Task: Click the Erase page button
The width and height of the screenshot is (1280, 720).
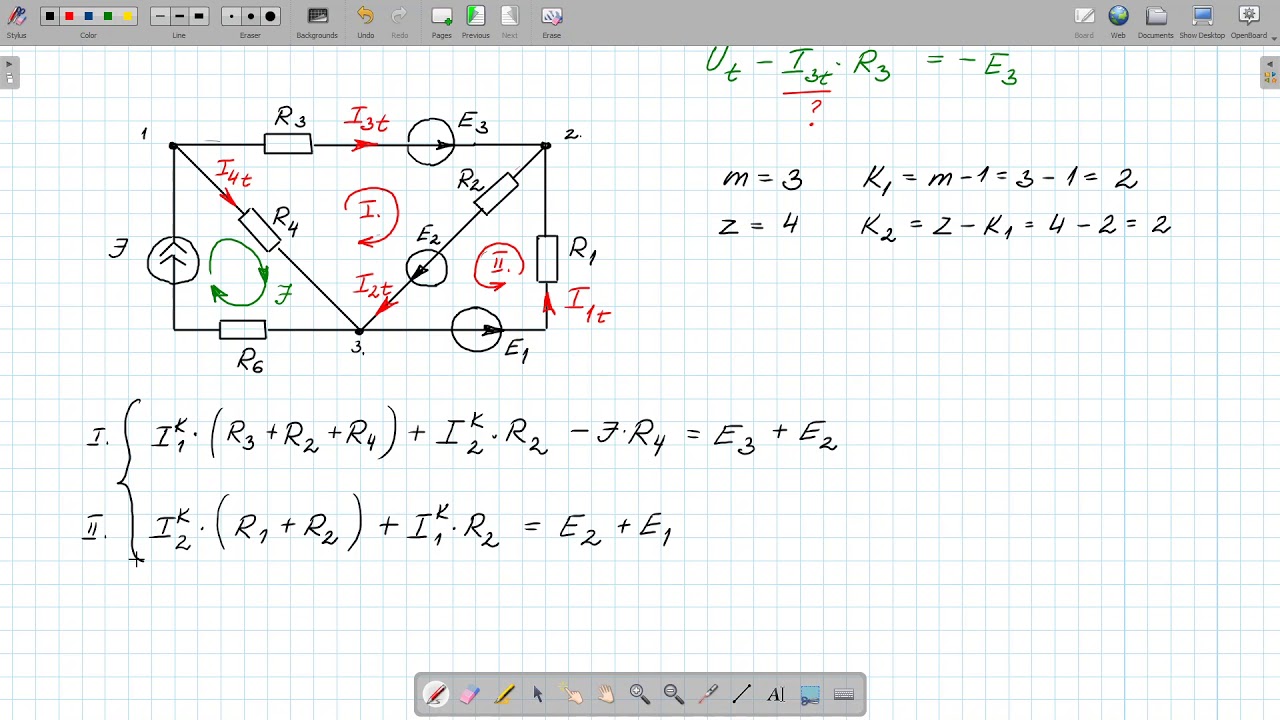Action: (x=551, y=16)
